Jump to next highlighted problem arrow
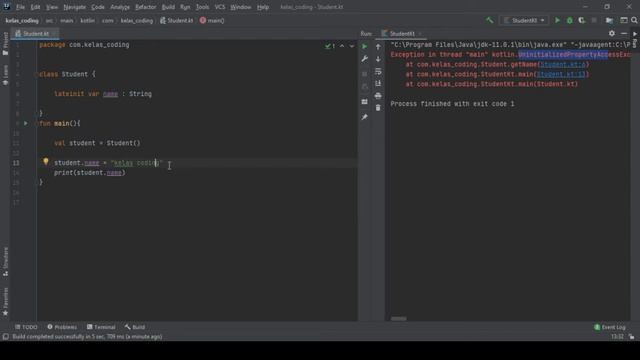Screen dimensions: 640x360 click(352, 46)
